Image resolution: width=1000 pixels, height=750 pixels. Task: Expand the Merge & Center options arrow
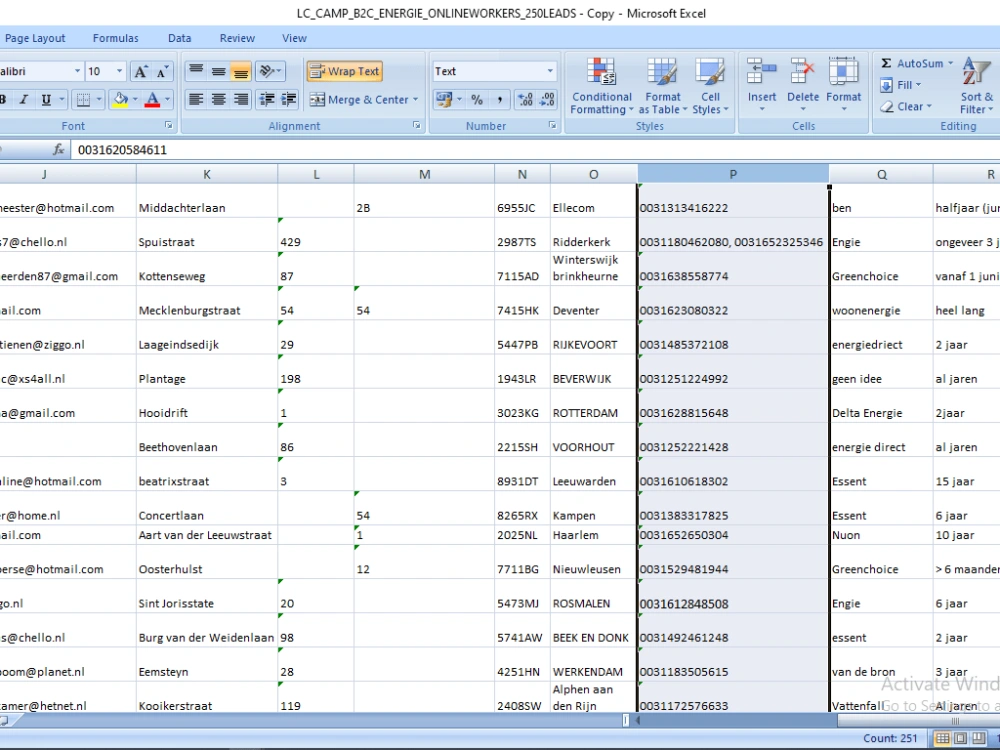coord(416,99)
